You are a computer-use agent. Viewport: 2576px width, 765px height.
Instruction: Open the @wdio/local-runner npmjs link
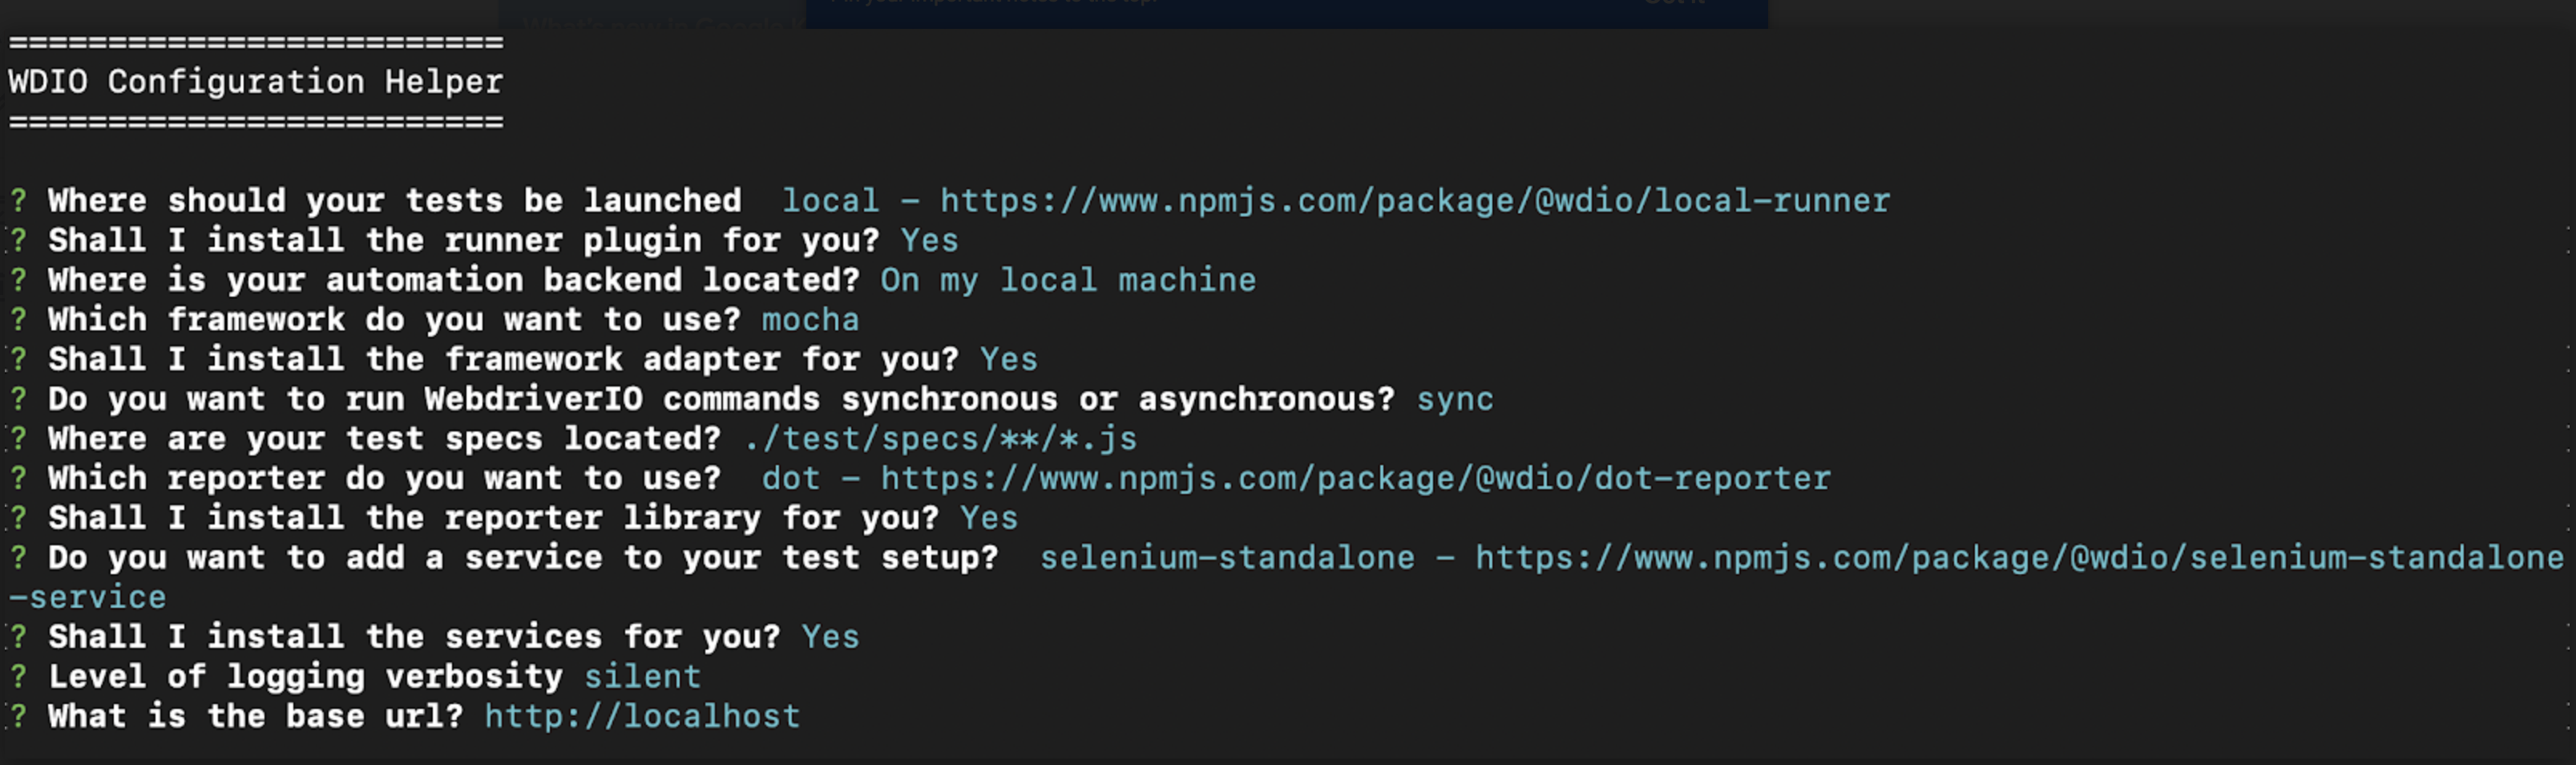click(1415, 201)
